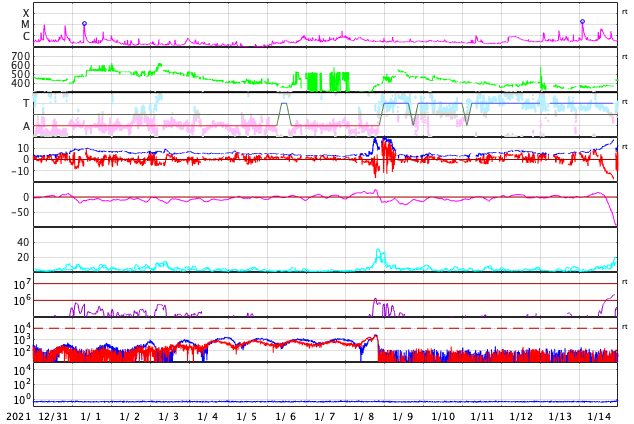Click the 10^0 axis tick label
634x424 pixels.
pyautogui.click(x=22, y=401)
